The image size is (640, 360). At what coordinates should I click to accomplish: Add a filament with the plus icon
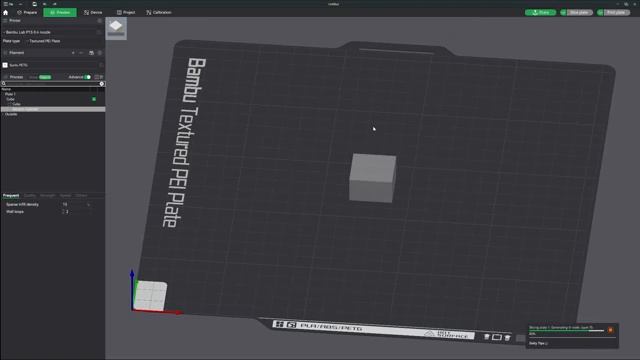pos(73,53)
